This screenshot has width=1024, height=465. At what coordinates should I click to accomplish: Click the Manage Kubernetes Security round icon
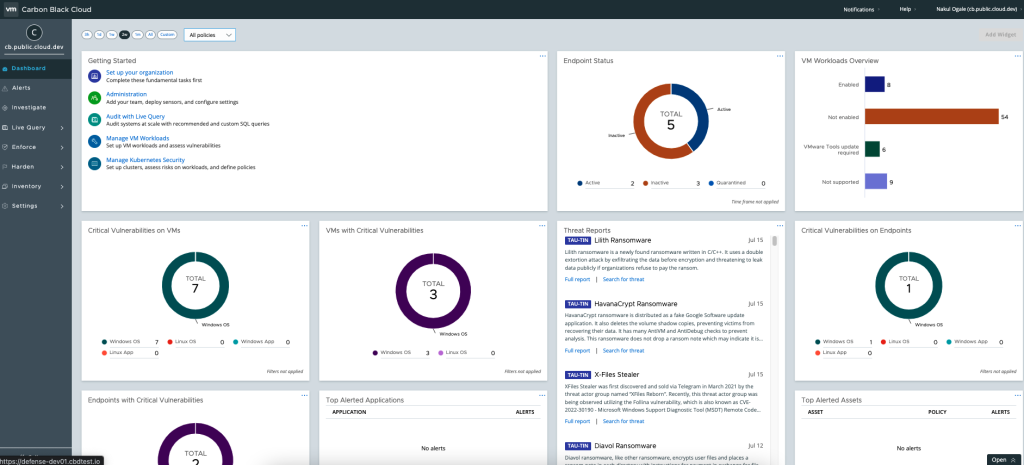95,163
